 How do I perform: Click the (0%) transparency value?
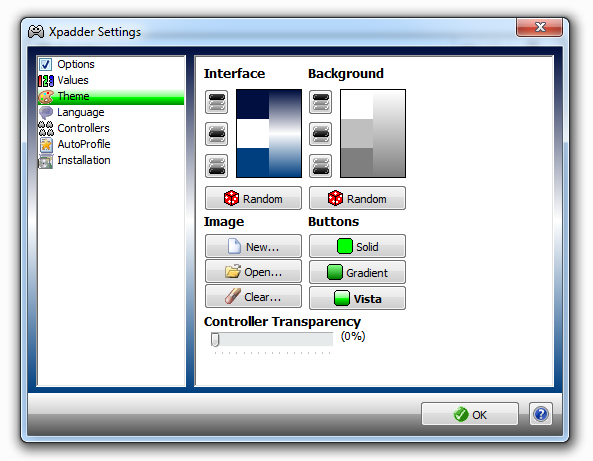pyautogui.click(x=353, y=336)
